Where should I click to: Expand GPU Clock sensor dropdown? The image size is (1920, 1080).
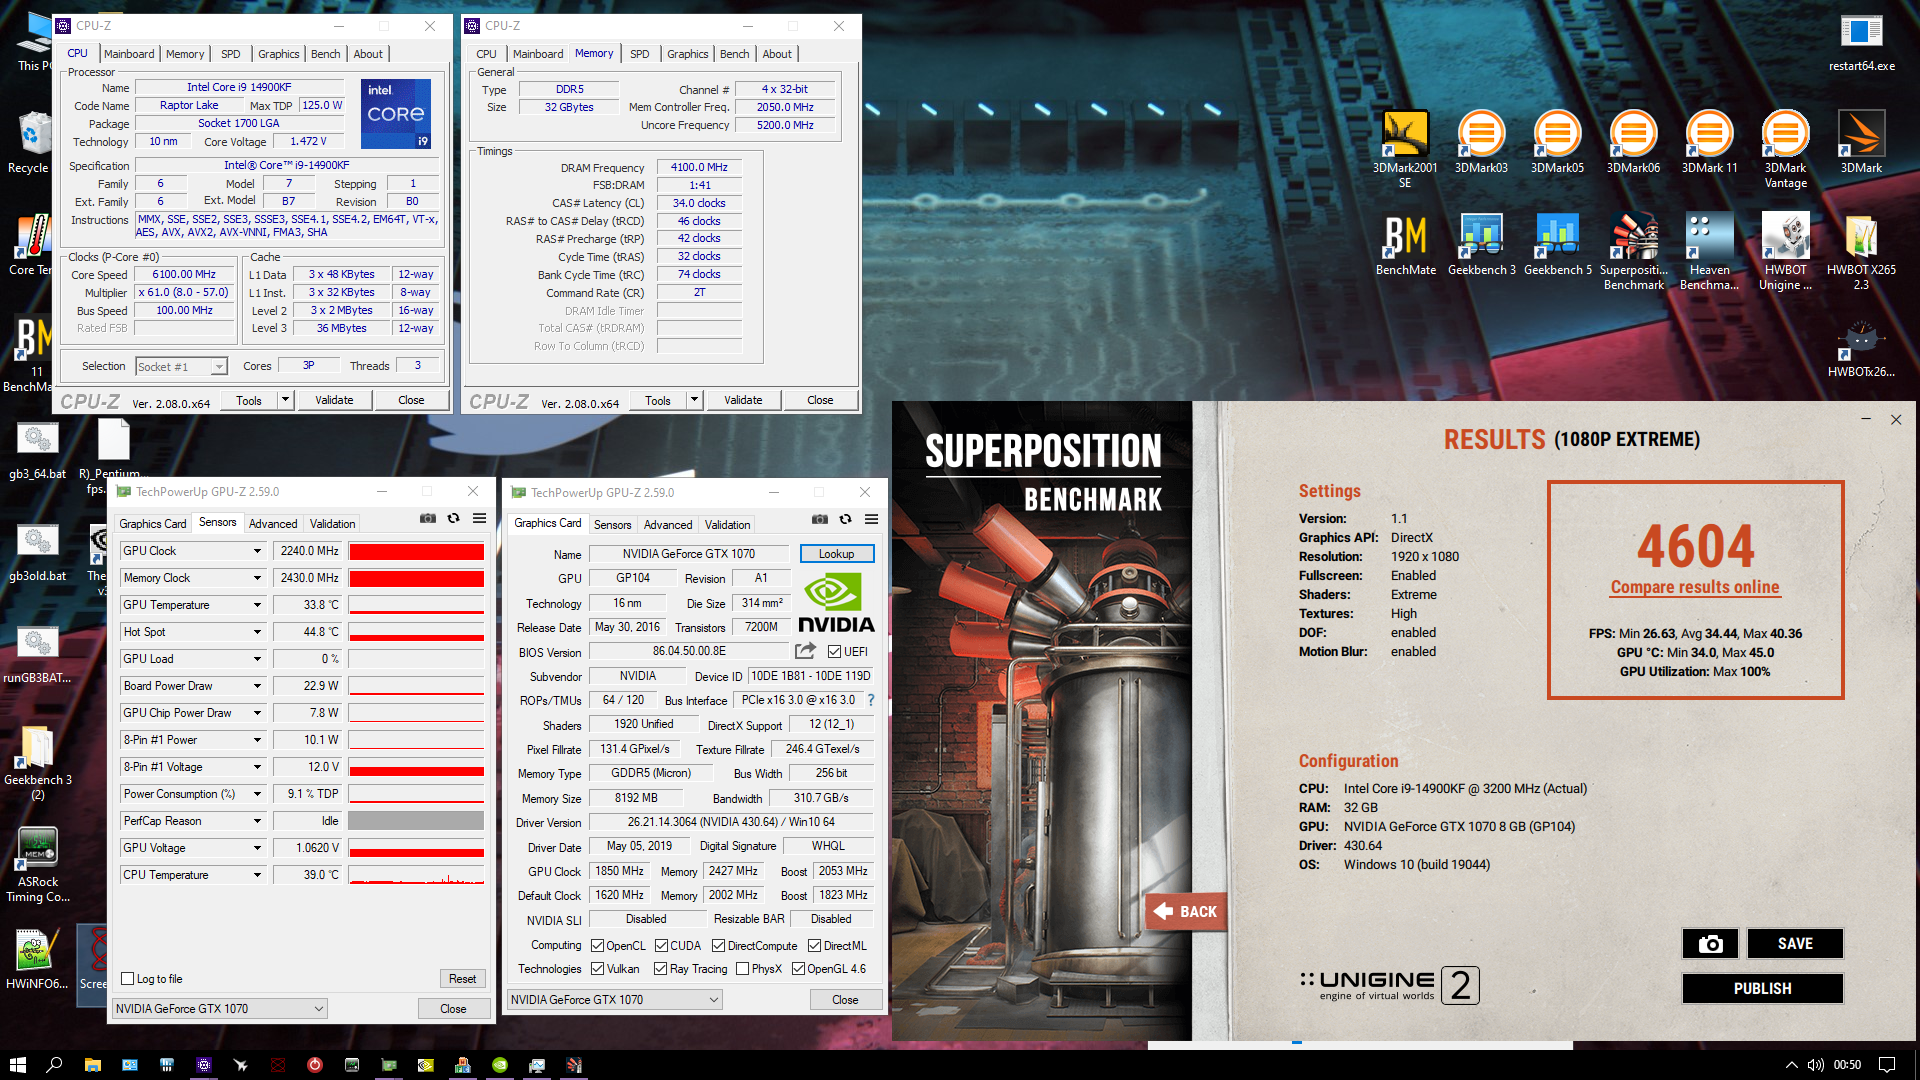tap(257, 551)
